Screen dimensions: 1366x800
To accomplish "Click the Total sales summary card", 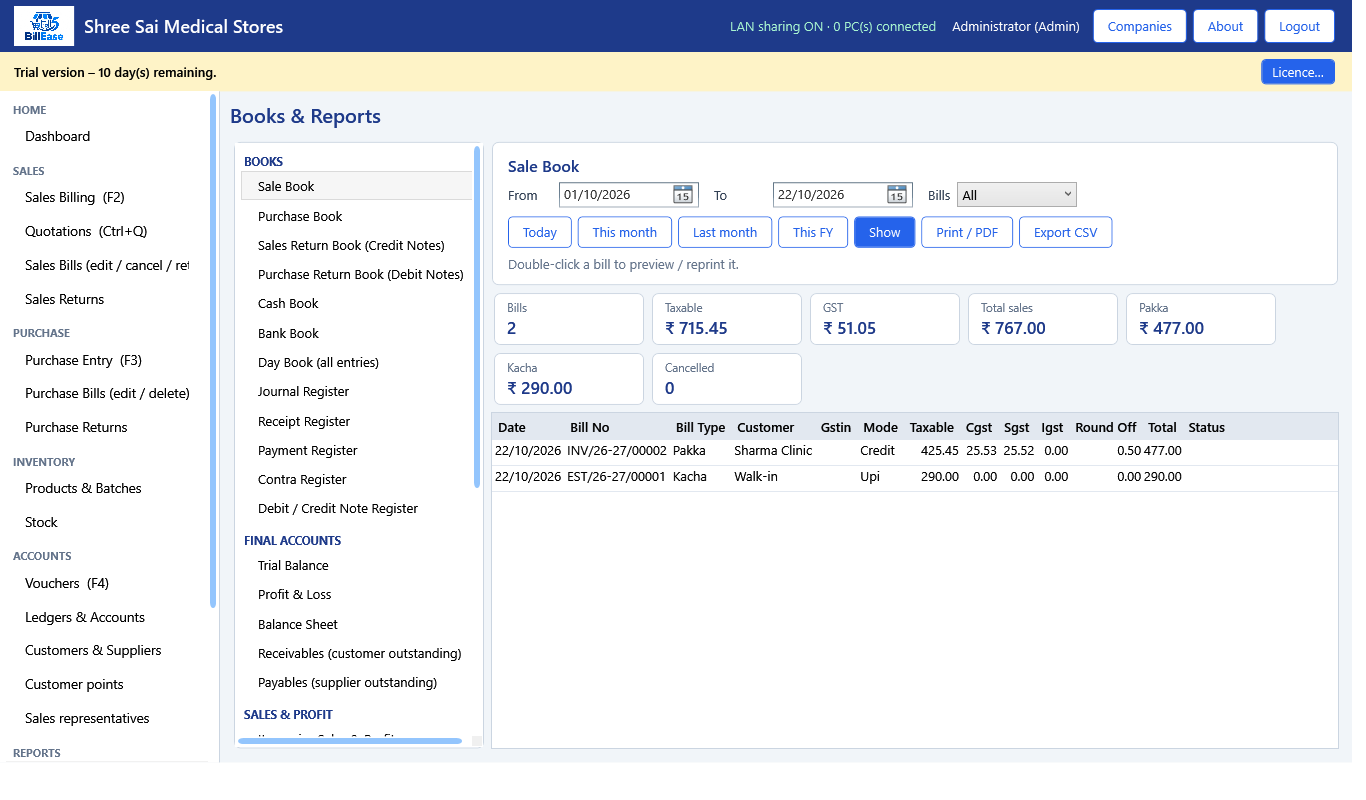I will [1043, 319].
